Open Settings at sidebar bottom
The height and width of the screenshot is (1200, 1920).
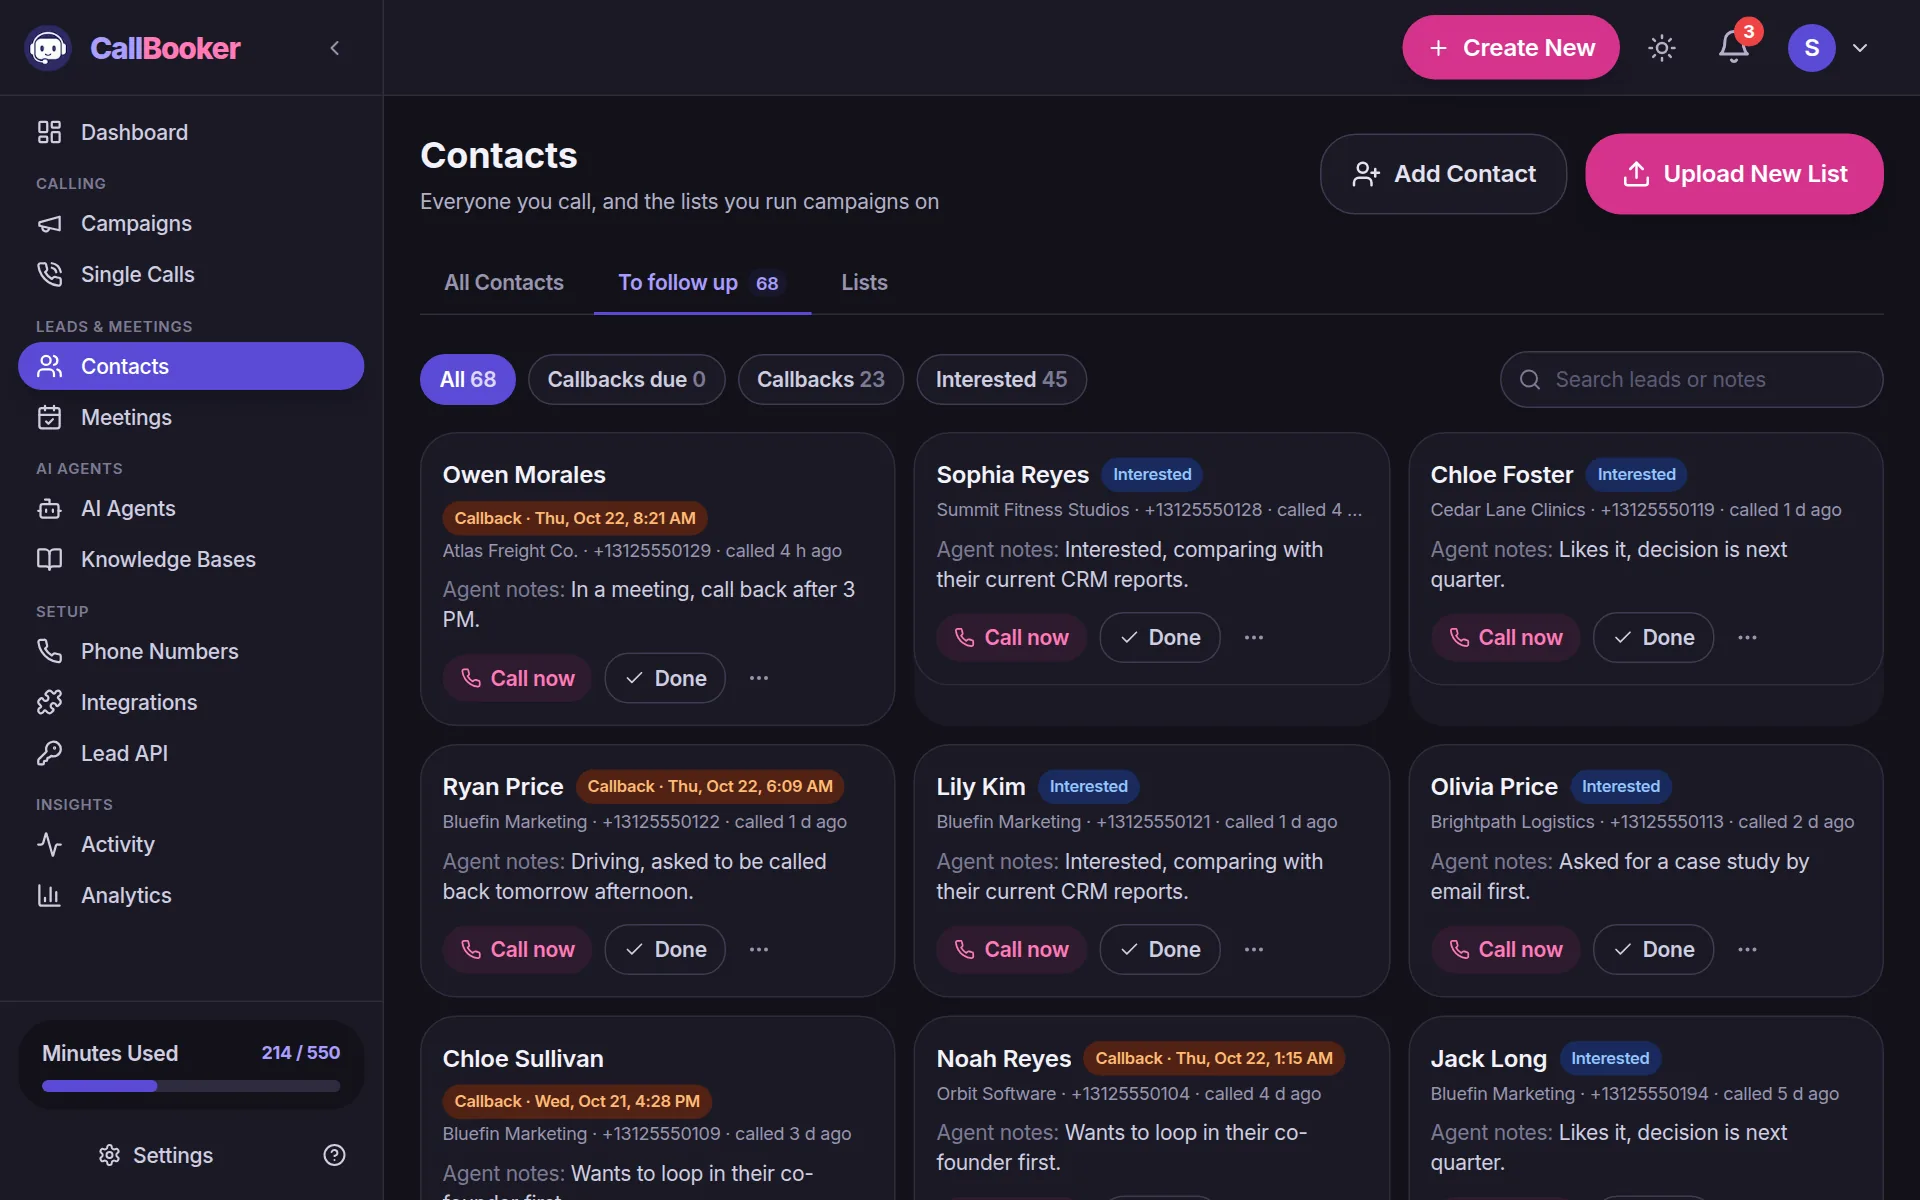click(x=156, y=1155)
